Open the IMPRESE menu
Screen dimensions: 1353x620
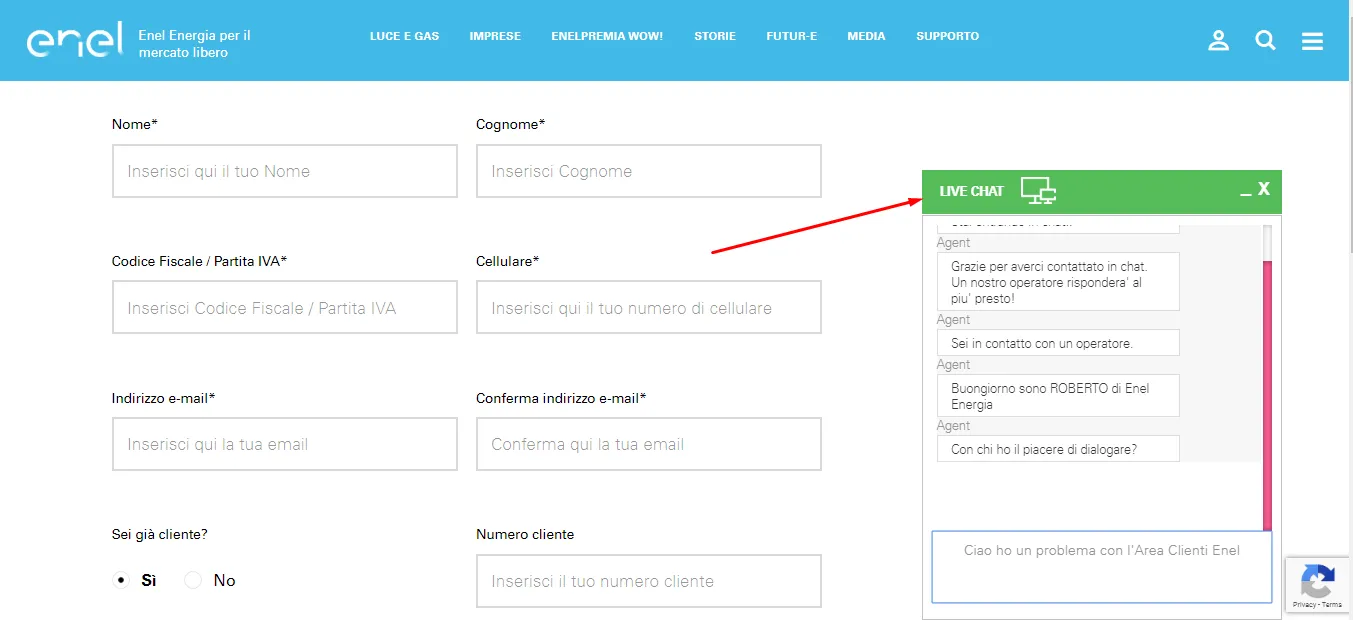point(495,36)
